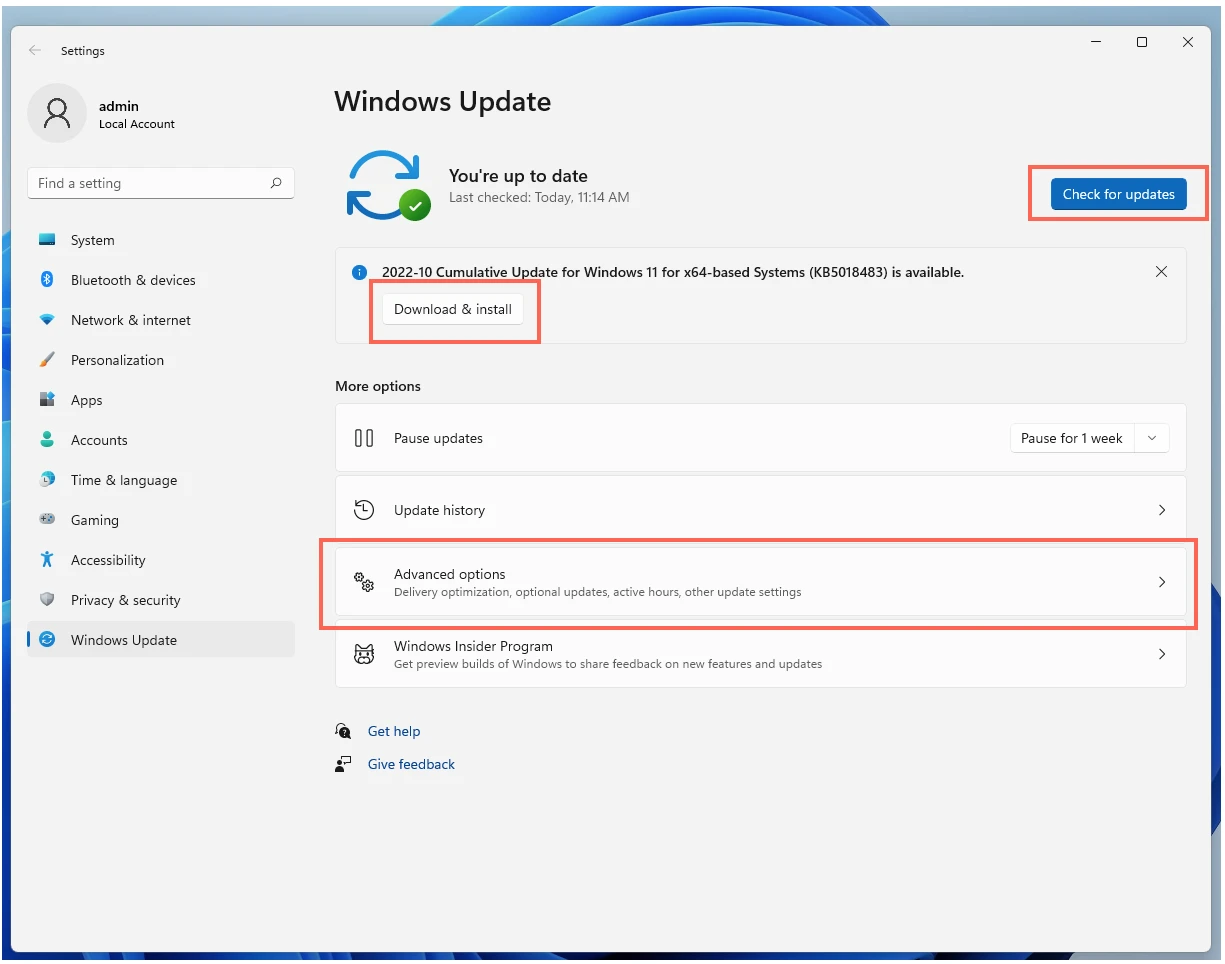
Task: Click the admin Local Account name
Action: pos(136,114)
